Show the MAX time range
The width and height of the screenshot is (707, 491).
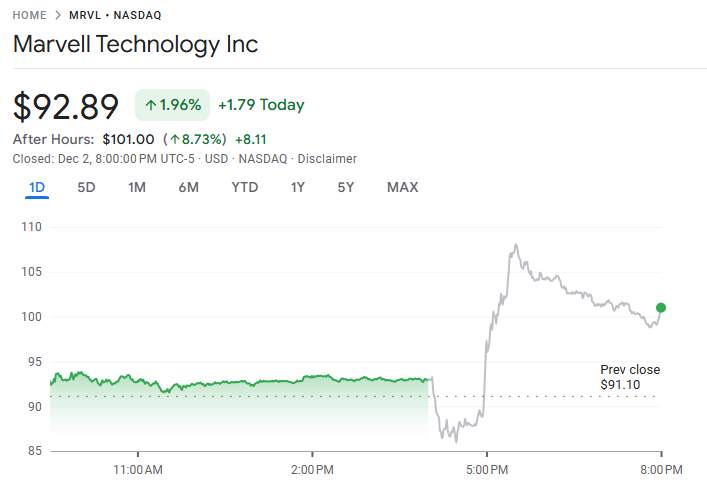tap(402, 187)
